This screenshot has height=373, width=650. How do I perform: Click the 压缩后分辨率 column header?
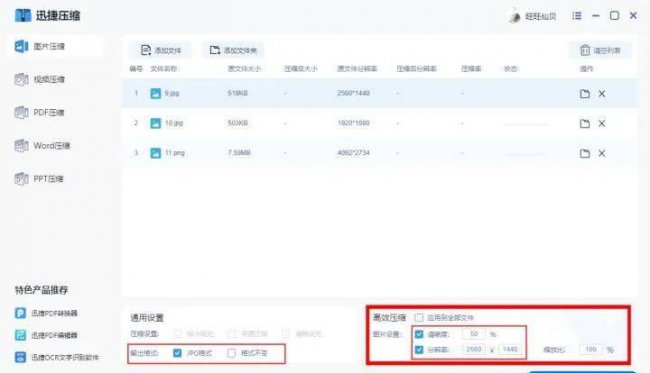(416, 68)
